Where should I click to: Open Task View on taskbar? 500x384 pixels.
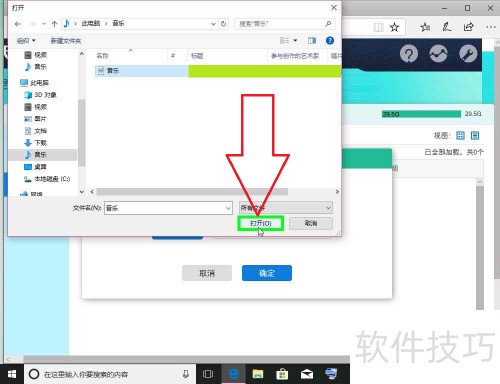pos(208,374)
